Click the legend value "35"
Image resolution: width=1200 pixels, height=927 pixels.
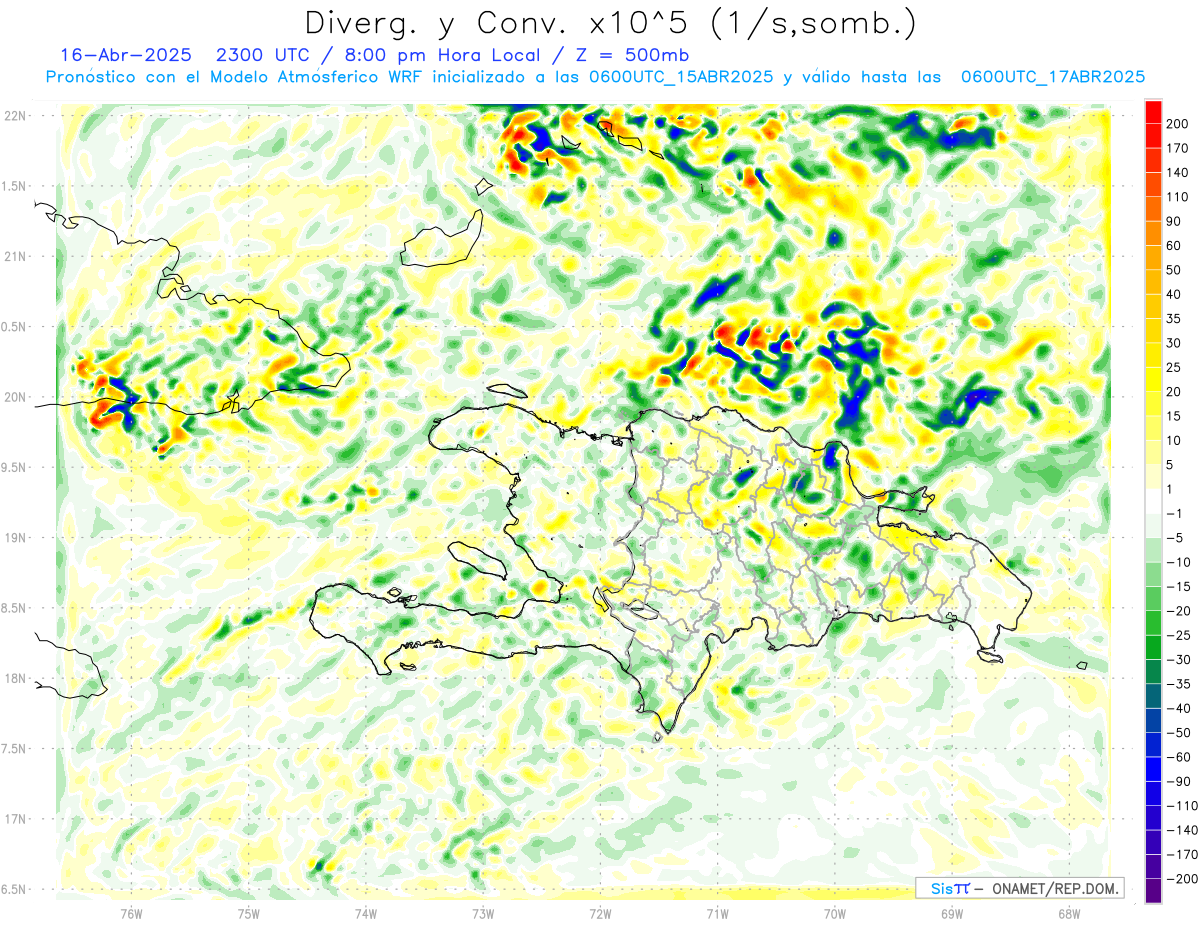point(1174,319)
